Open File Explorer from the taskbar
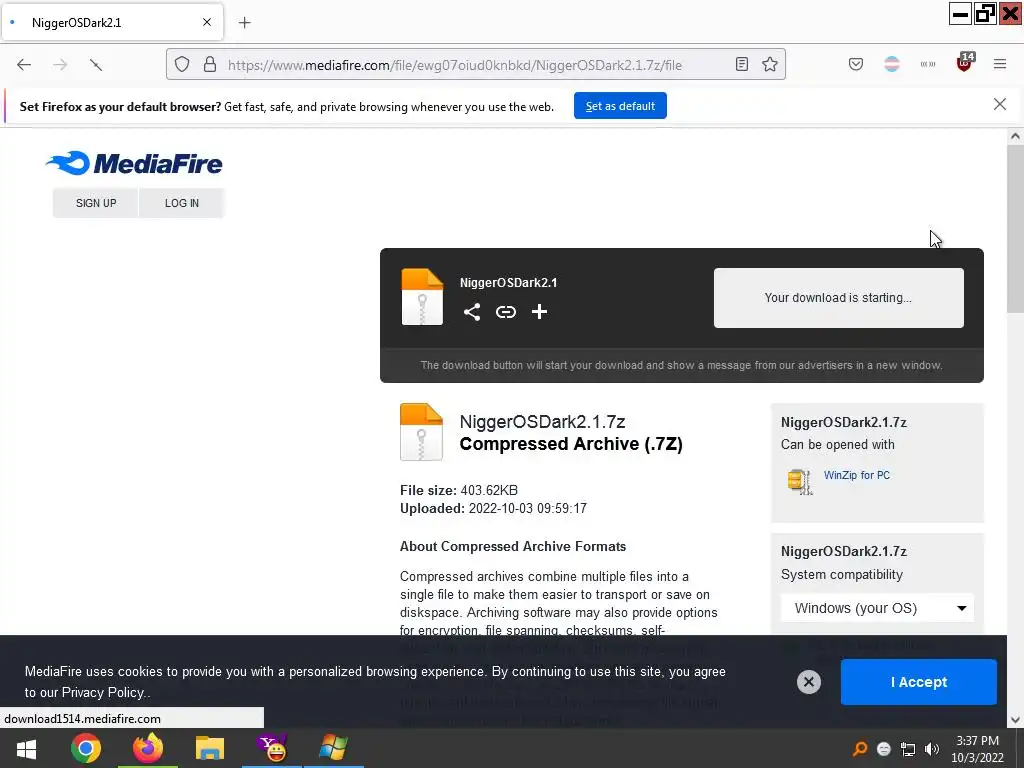This screenshot has height=768, width=1024. tap(210, 748)
